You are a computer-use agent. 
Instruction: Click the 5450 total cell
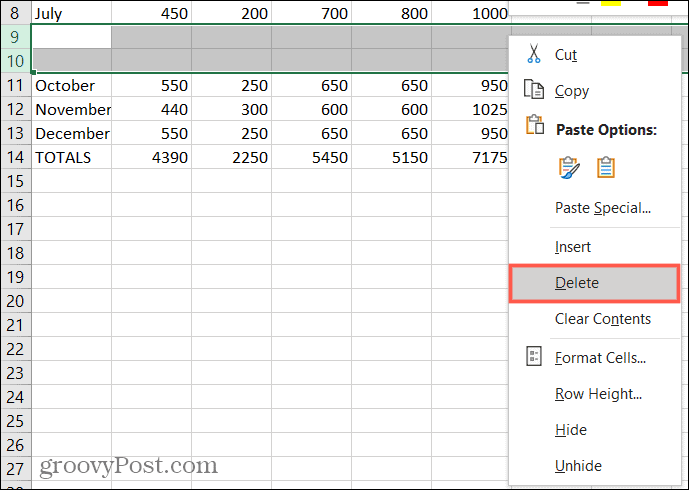pyautogui.click(x=312, y=157)
